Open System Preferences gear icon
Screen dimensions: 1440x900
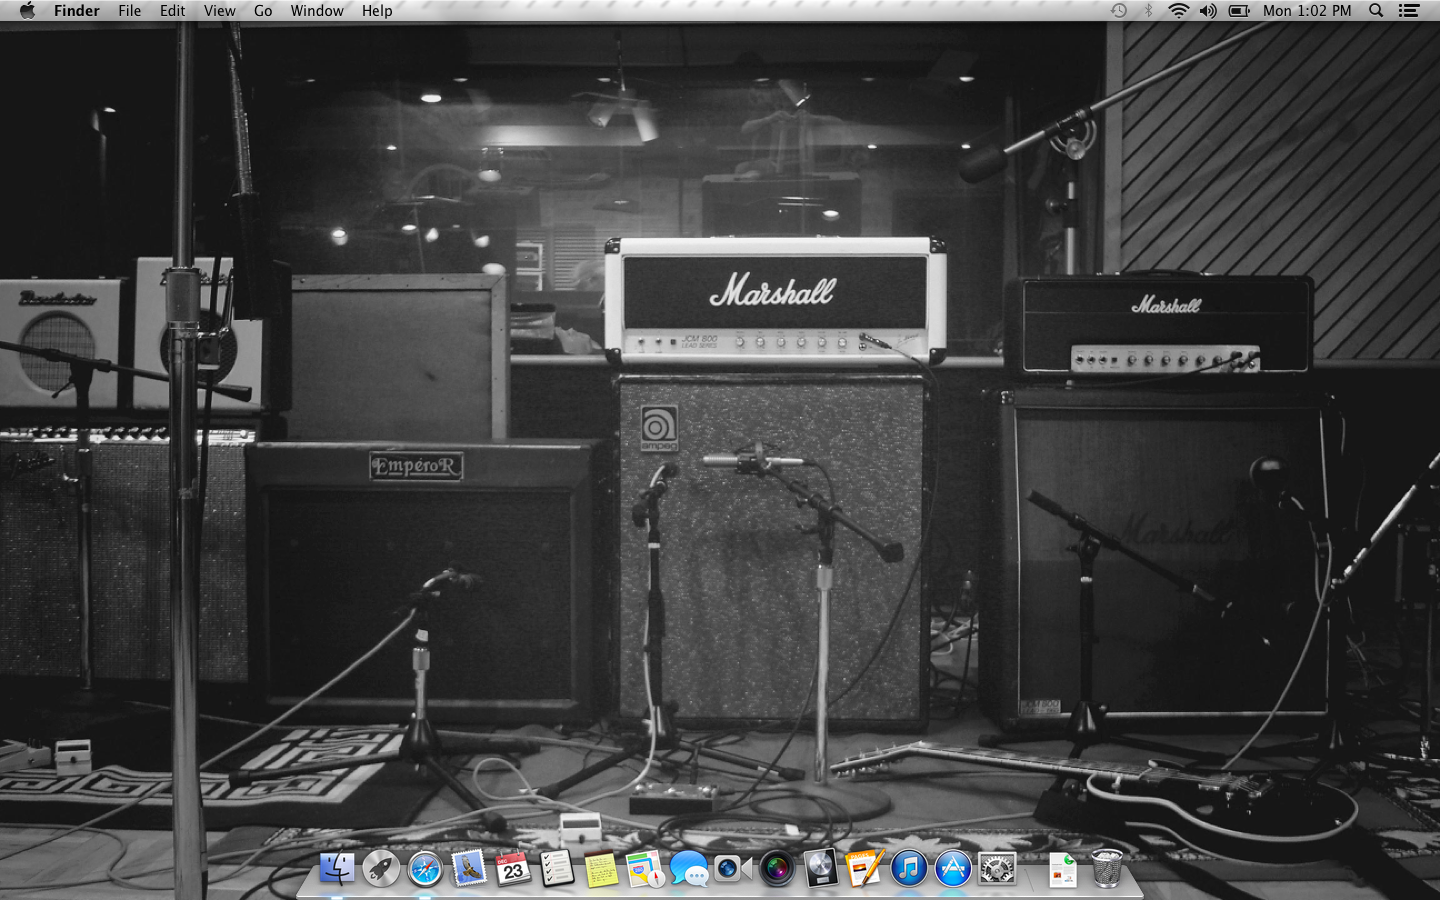pos(997,868)
